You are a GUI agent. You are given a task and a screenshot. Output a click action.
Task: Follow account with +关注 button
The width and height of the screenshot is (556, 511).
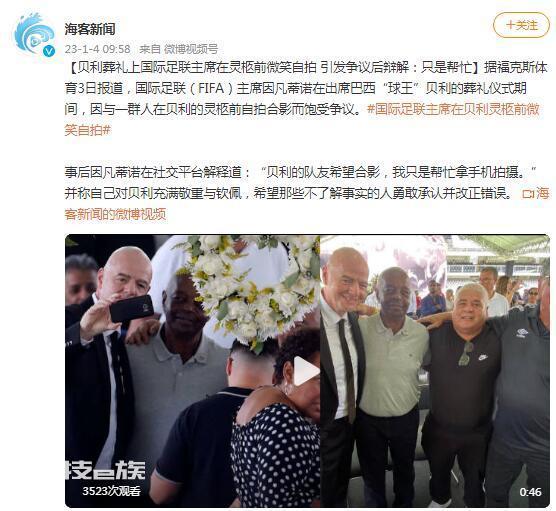521,25
